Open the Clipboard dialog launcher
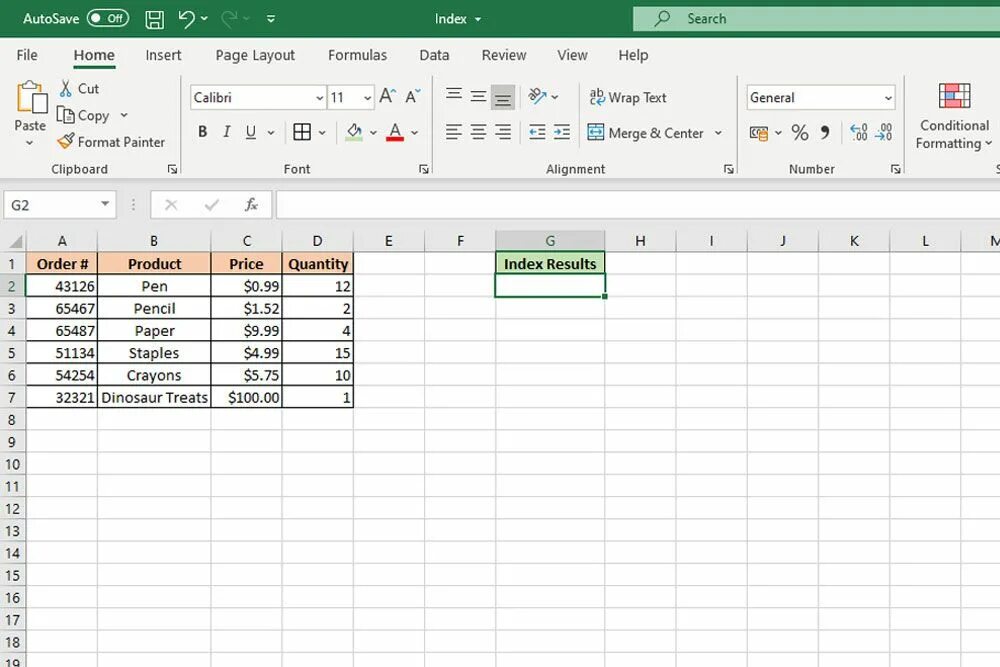 172,169
